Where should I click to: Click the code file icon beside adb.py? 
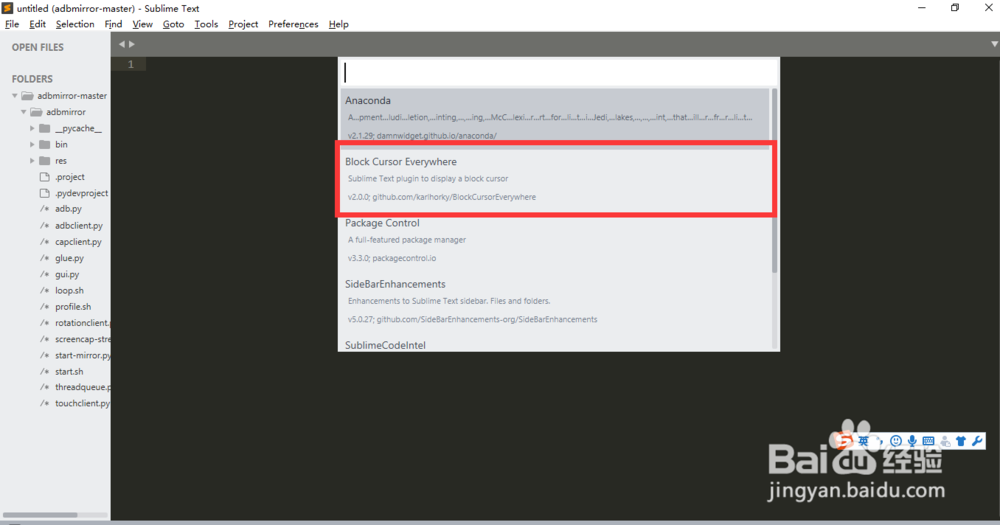pyautogui.click(x=45, y=209)
